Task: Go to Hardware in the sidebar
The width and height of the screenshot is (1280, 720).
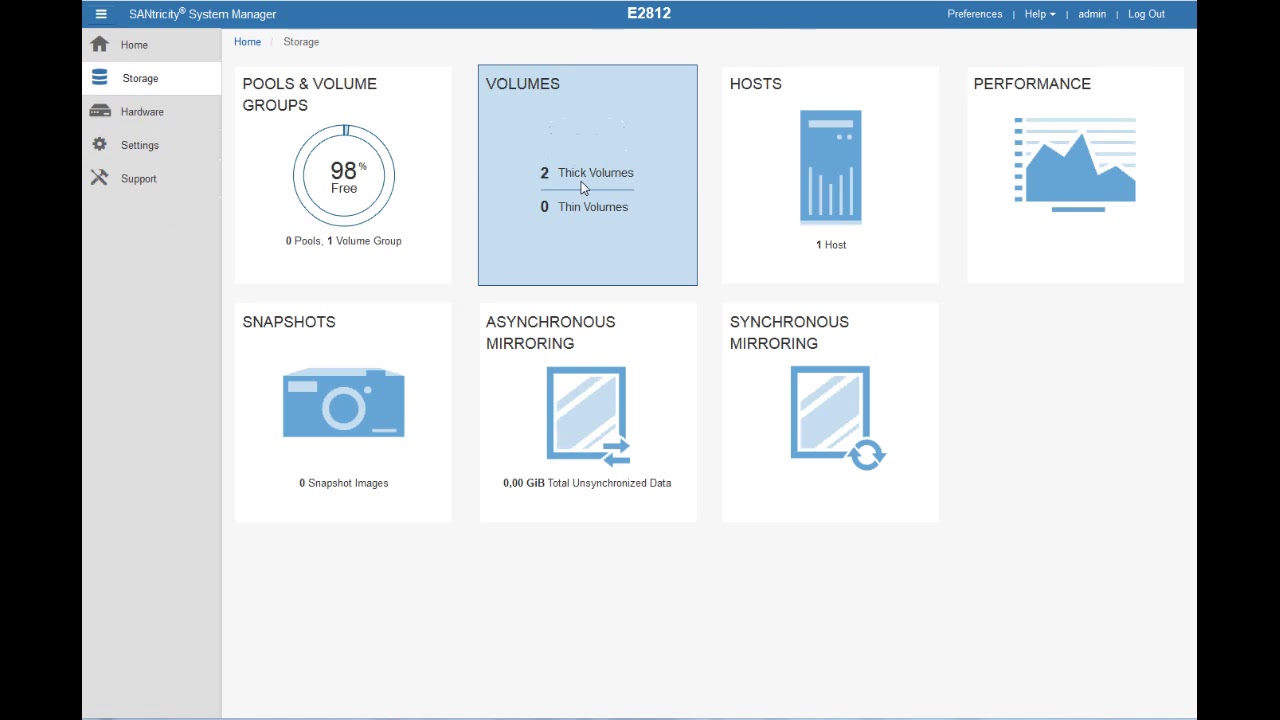Action: (x=152, y=112)
